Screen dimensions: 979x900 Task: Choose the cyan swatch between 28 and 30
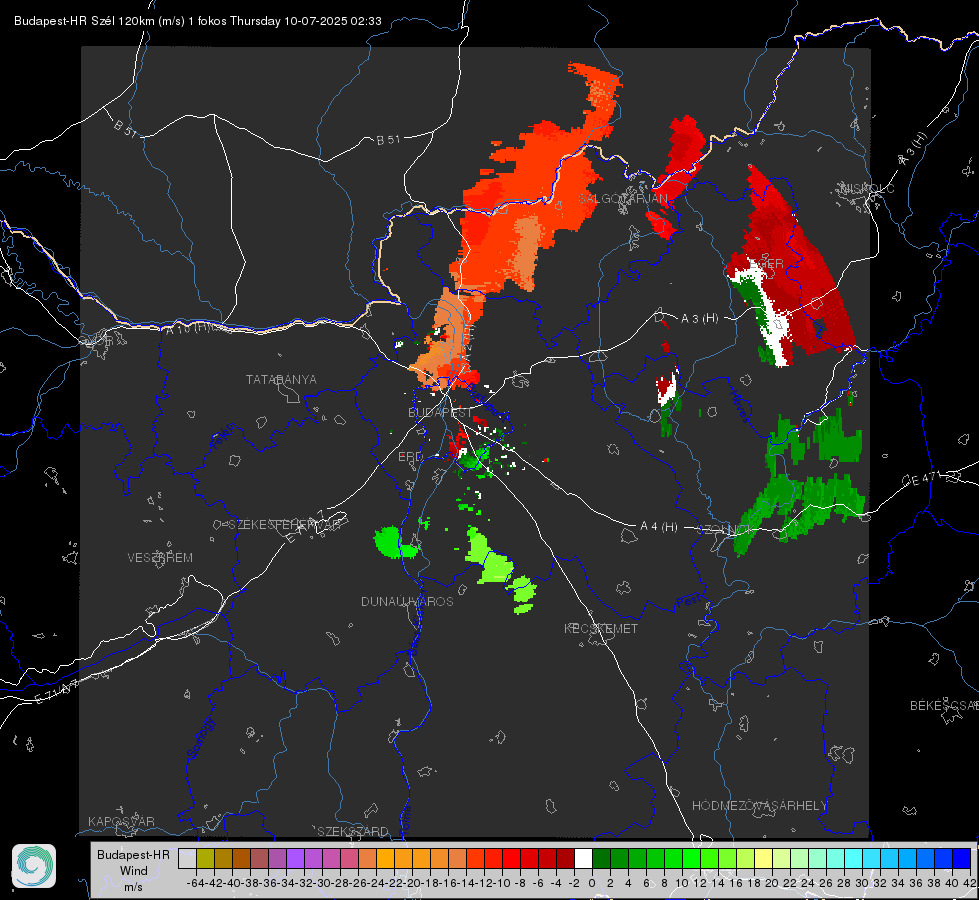pyautogui.click(x=854, y=858)
